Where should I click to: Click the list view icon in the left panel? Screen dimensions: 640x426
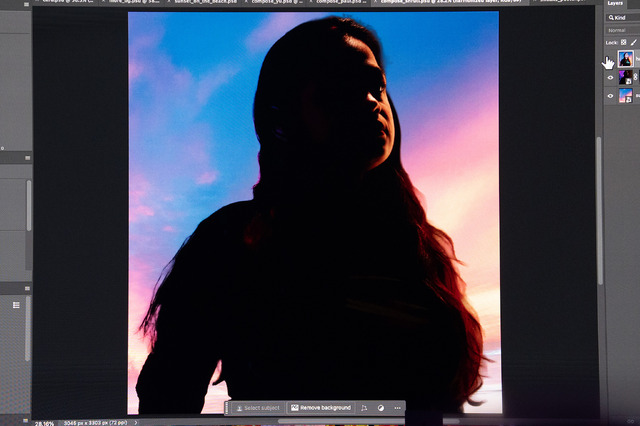(16, 305)
